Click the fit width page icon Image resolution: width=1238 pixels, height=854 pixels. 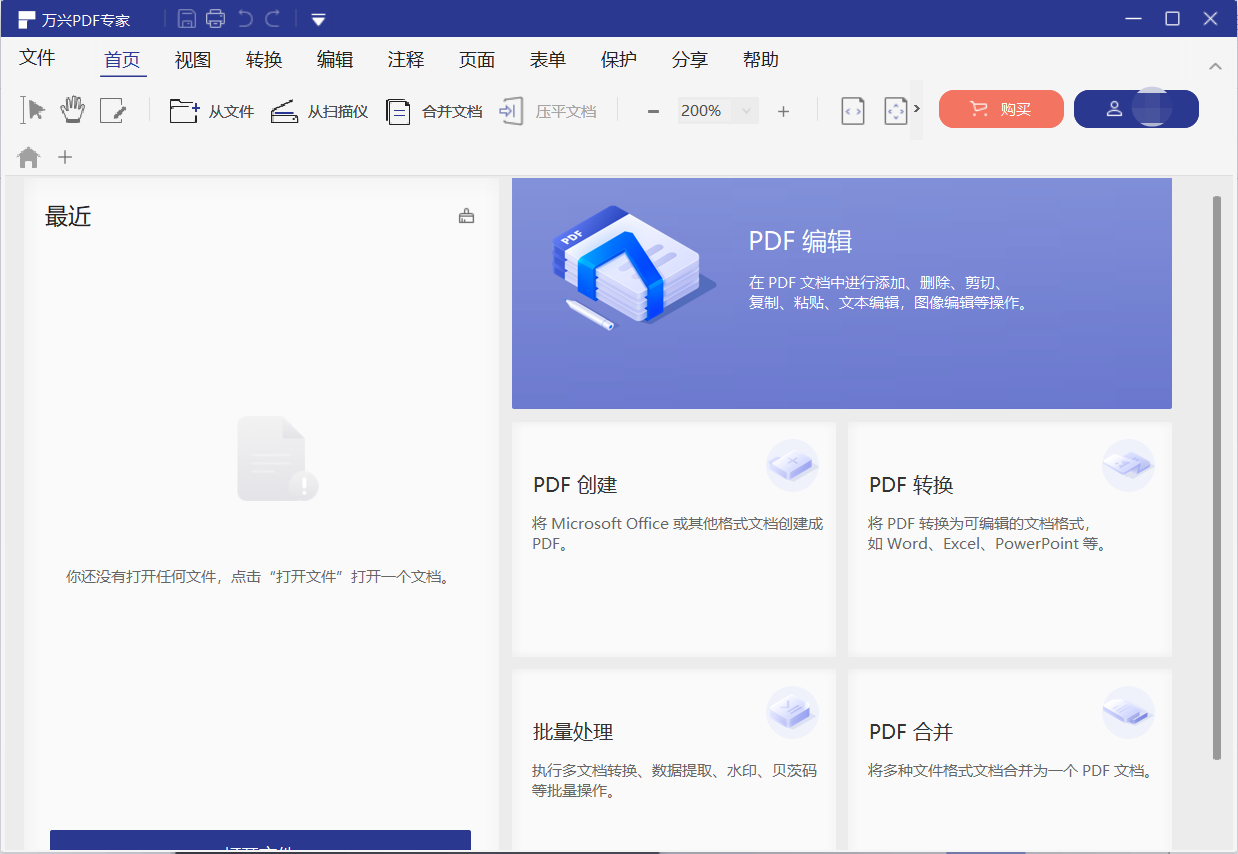point(852,111)
